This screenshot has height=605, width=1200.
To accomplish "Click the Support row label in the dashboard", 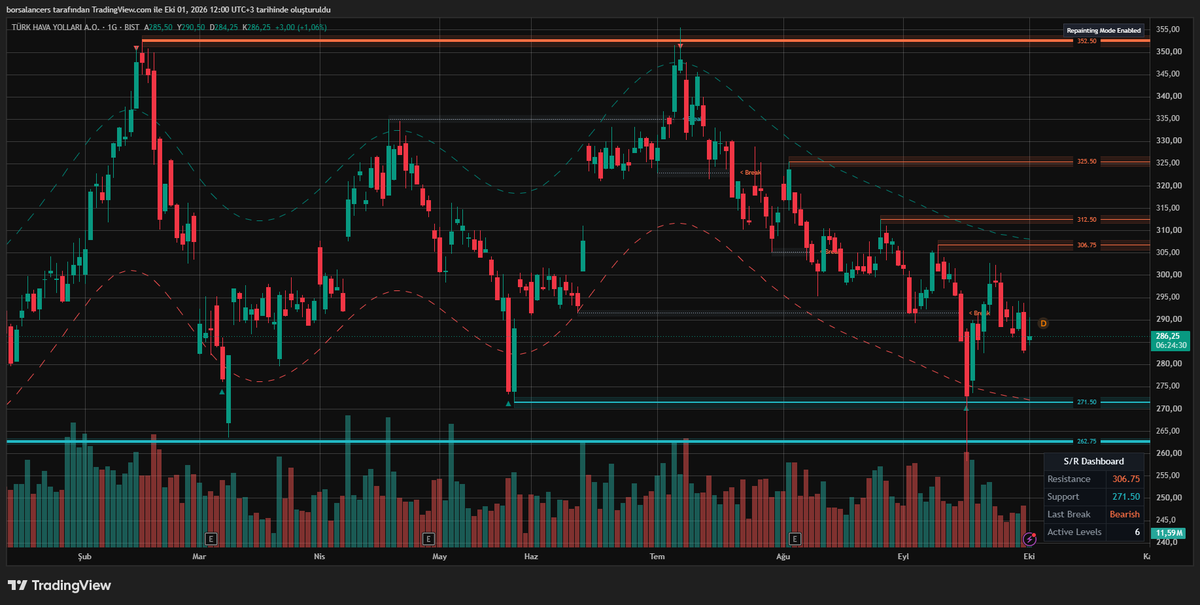I will coord(1064,497).
